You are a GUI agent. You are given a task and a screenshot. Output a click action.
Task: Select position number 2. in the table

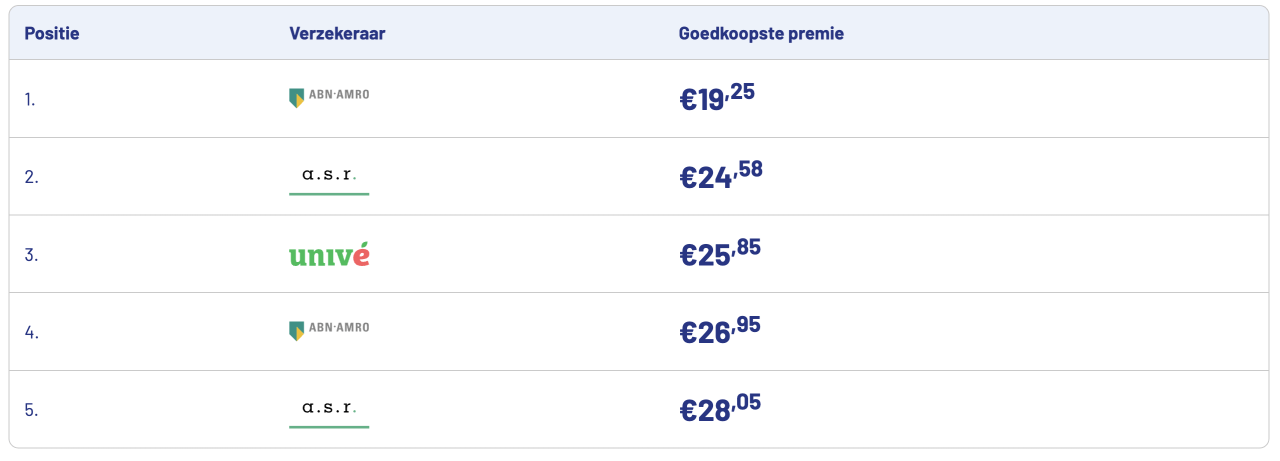pyautogui.click(x=31, y=177)
